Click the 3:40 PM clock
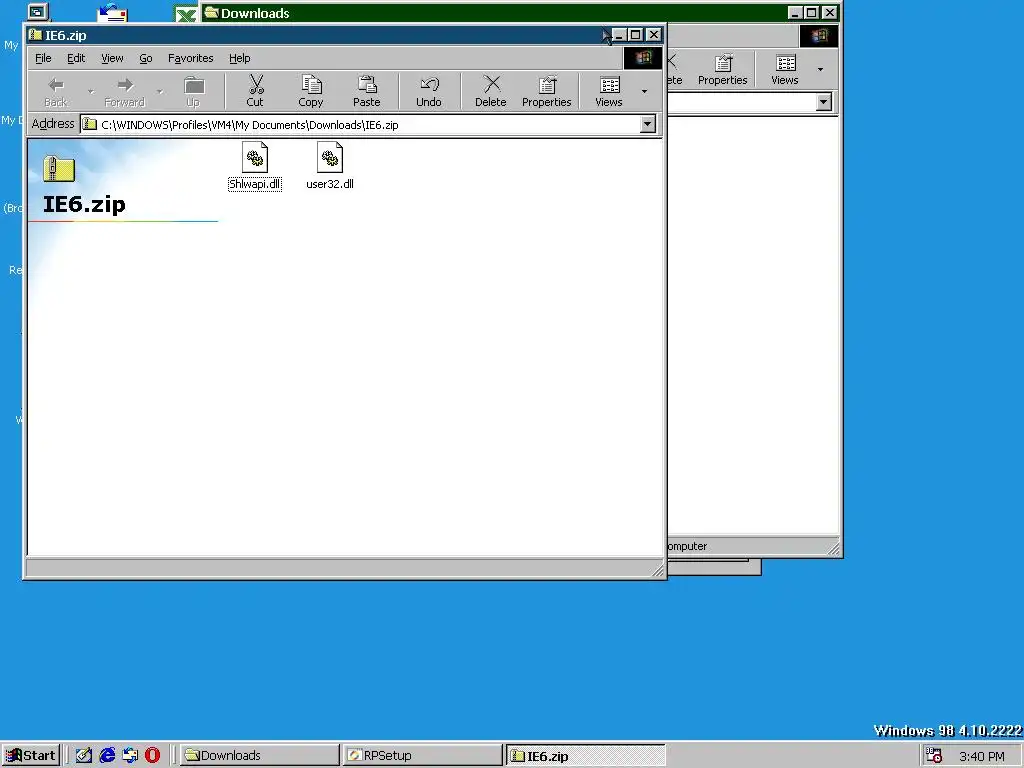The height and width of the screenshot is (768, 1024). (982, 756)
